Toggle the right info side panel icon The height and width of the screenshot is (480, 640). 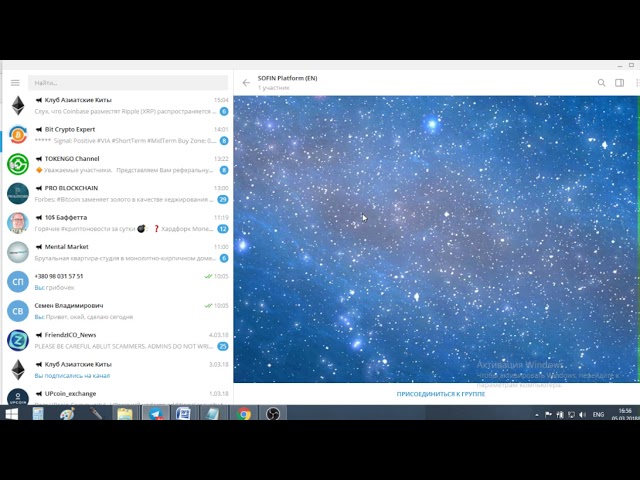tap(619, 83)
